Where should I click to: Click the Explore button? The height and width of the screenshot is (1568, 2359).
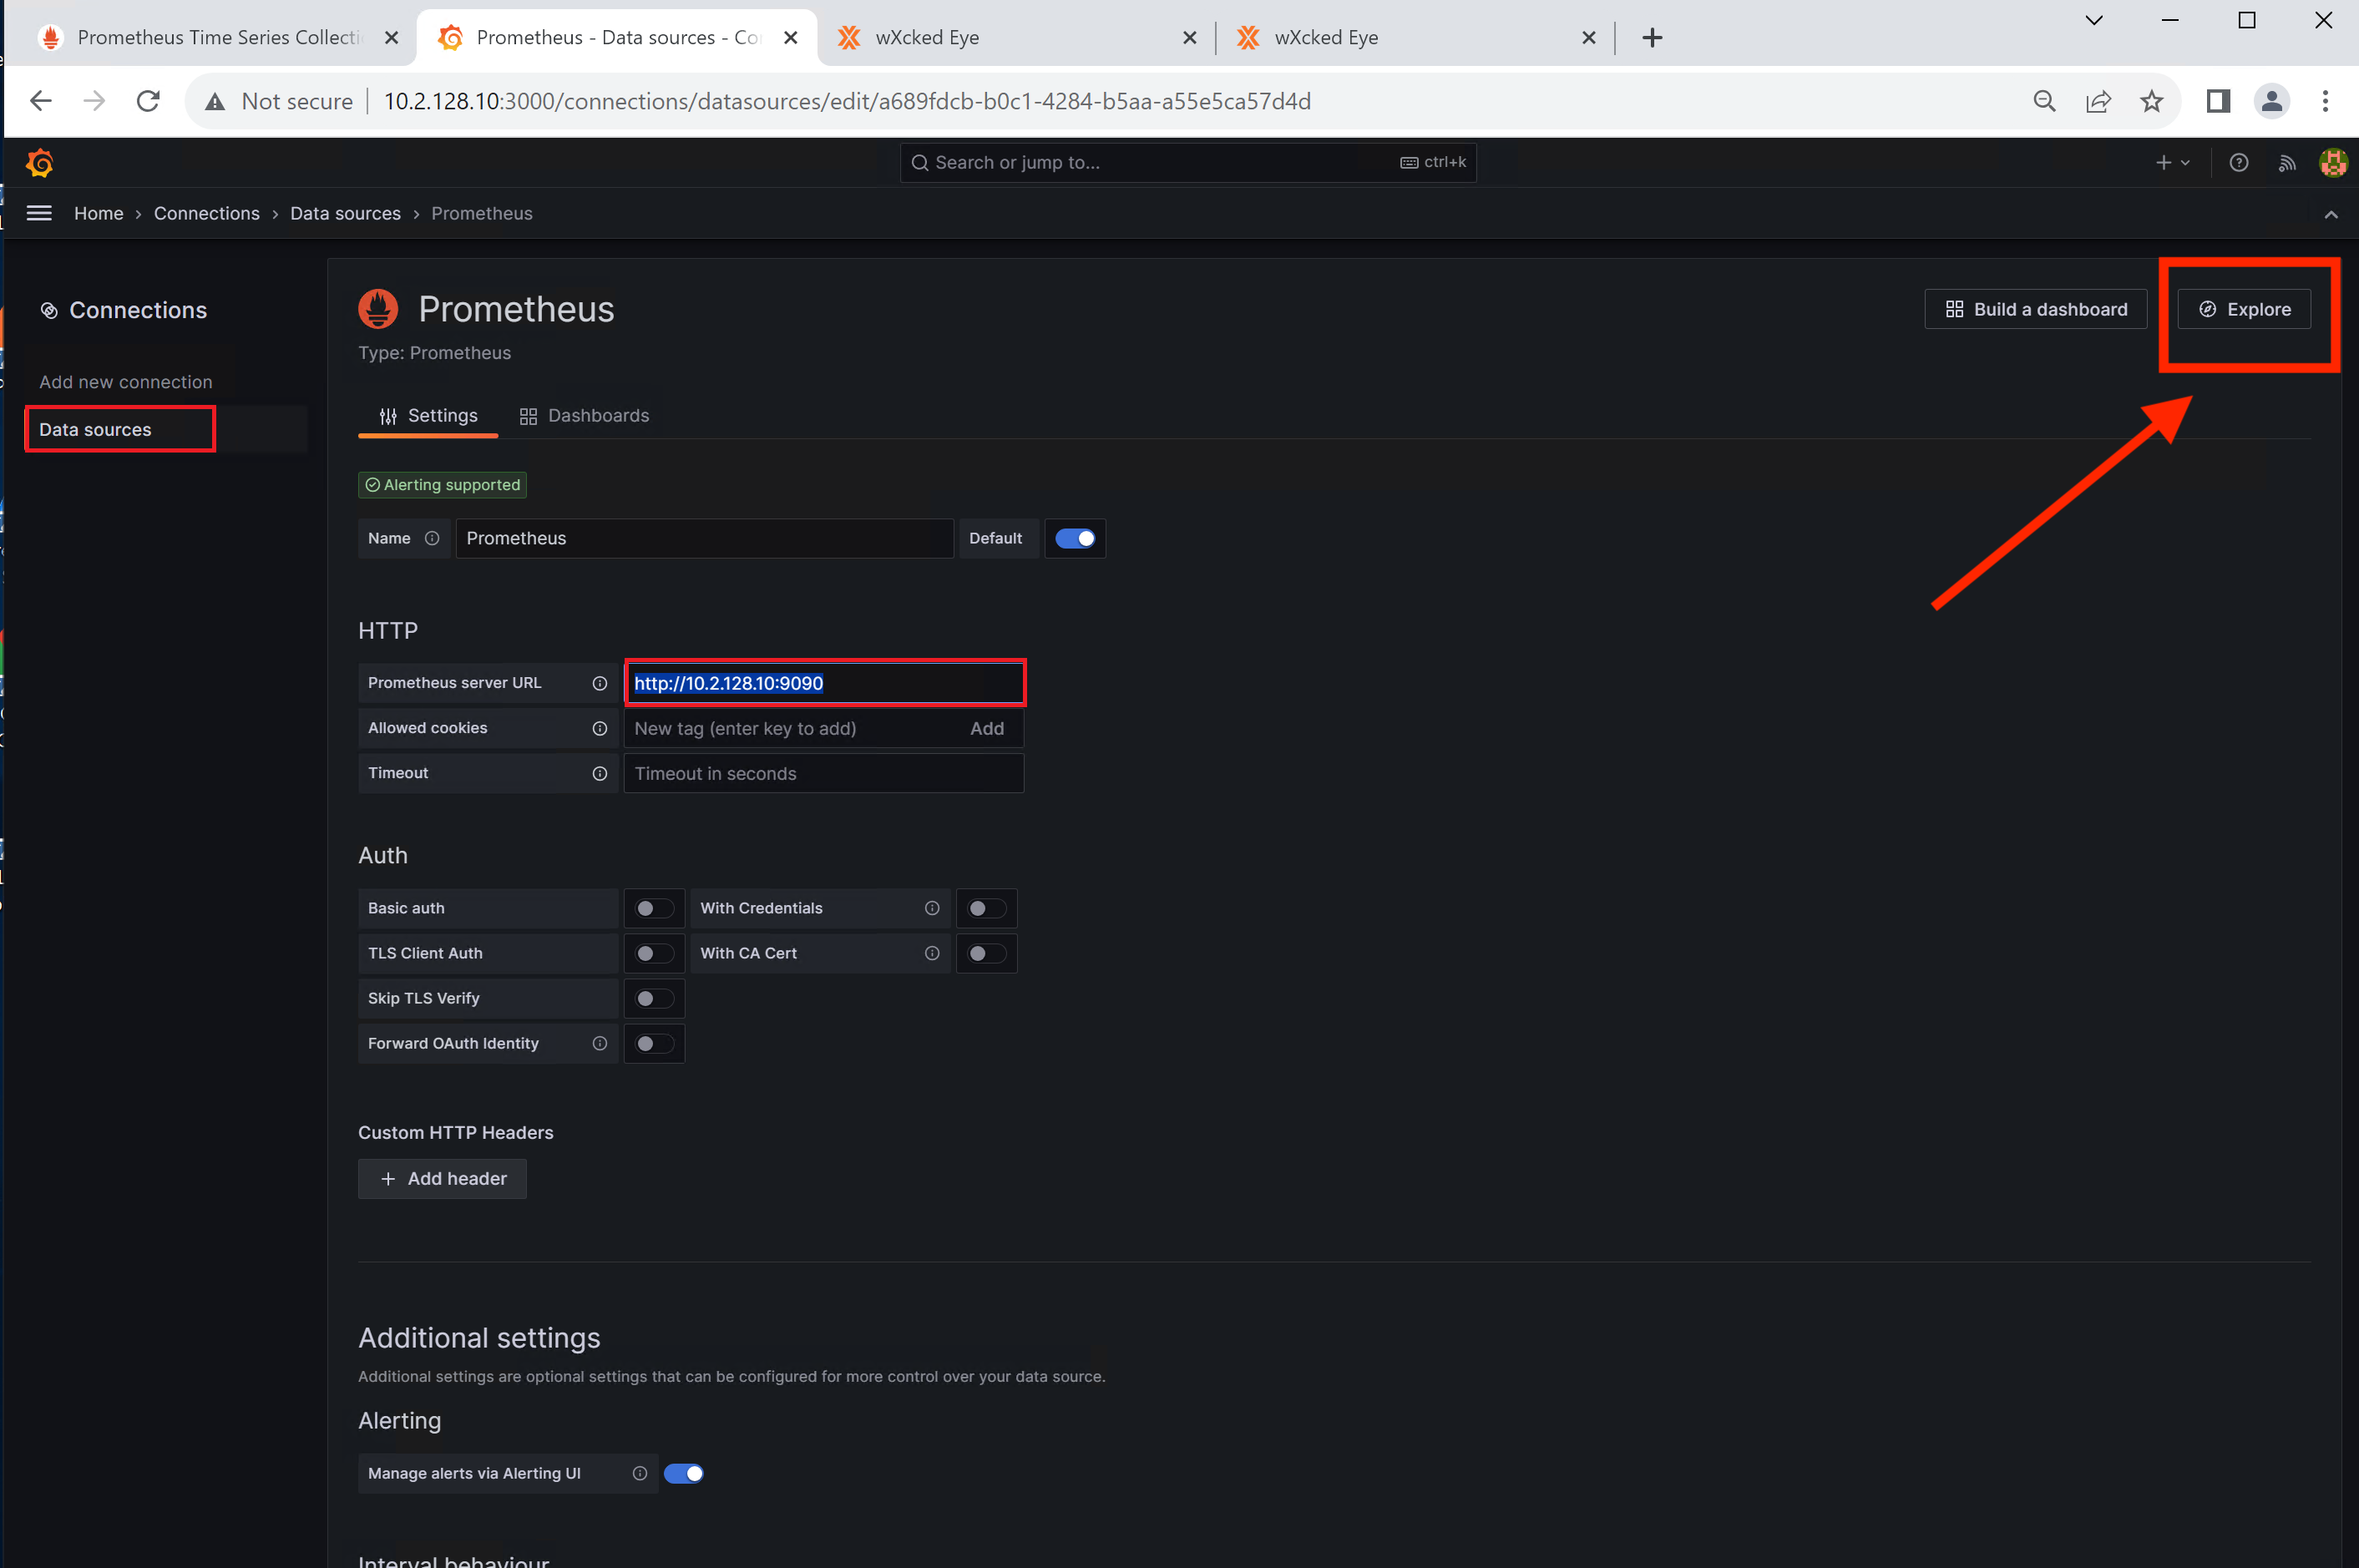pos(2244,309)
